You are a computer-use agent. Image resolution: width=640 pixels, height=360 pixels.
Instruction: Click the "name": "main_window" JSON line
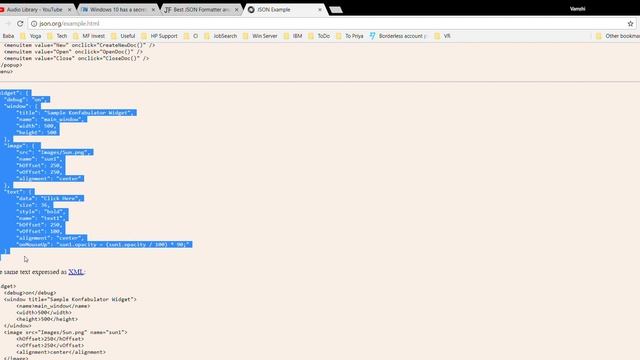[51, 119]
